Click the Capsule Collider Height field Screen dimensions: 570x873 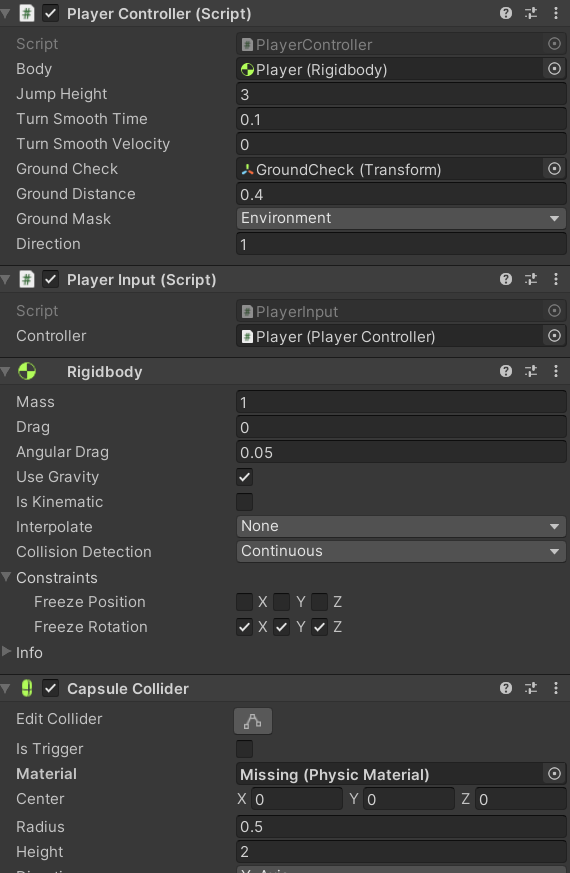(401, 851)
